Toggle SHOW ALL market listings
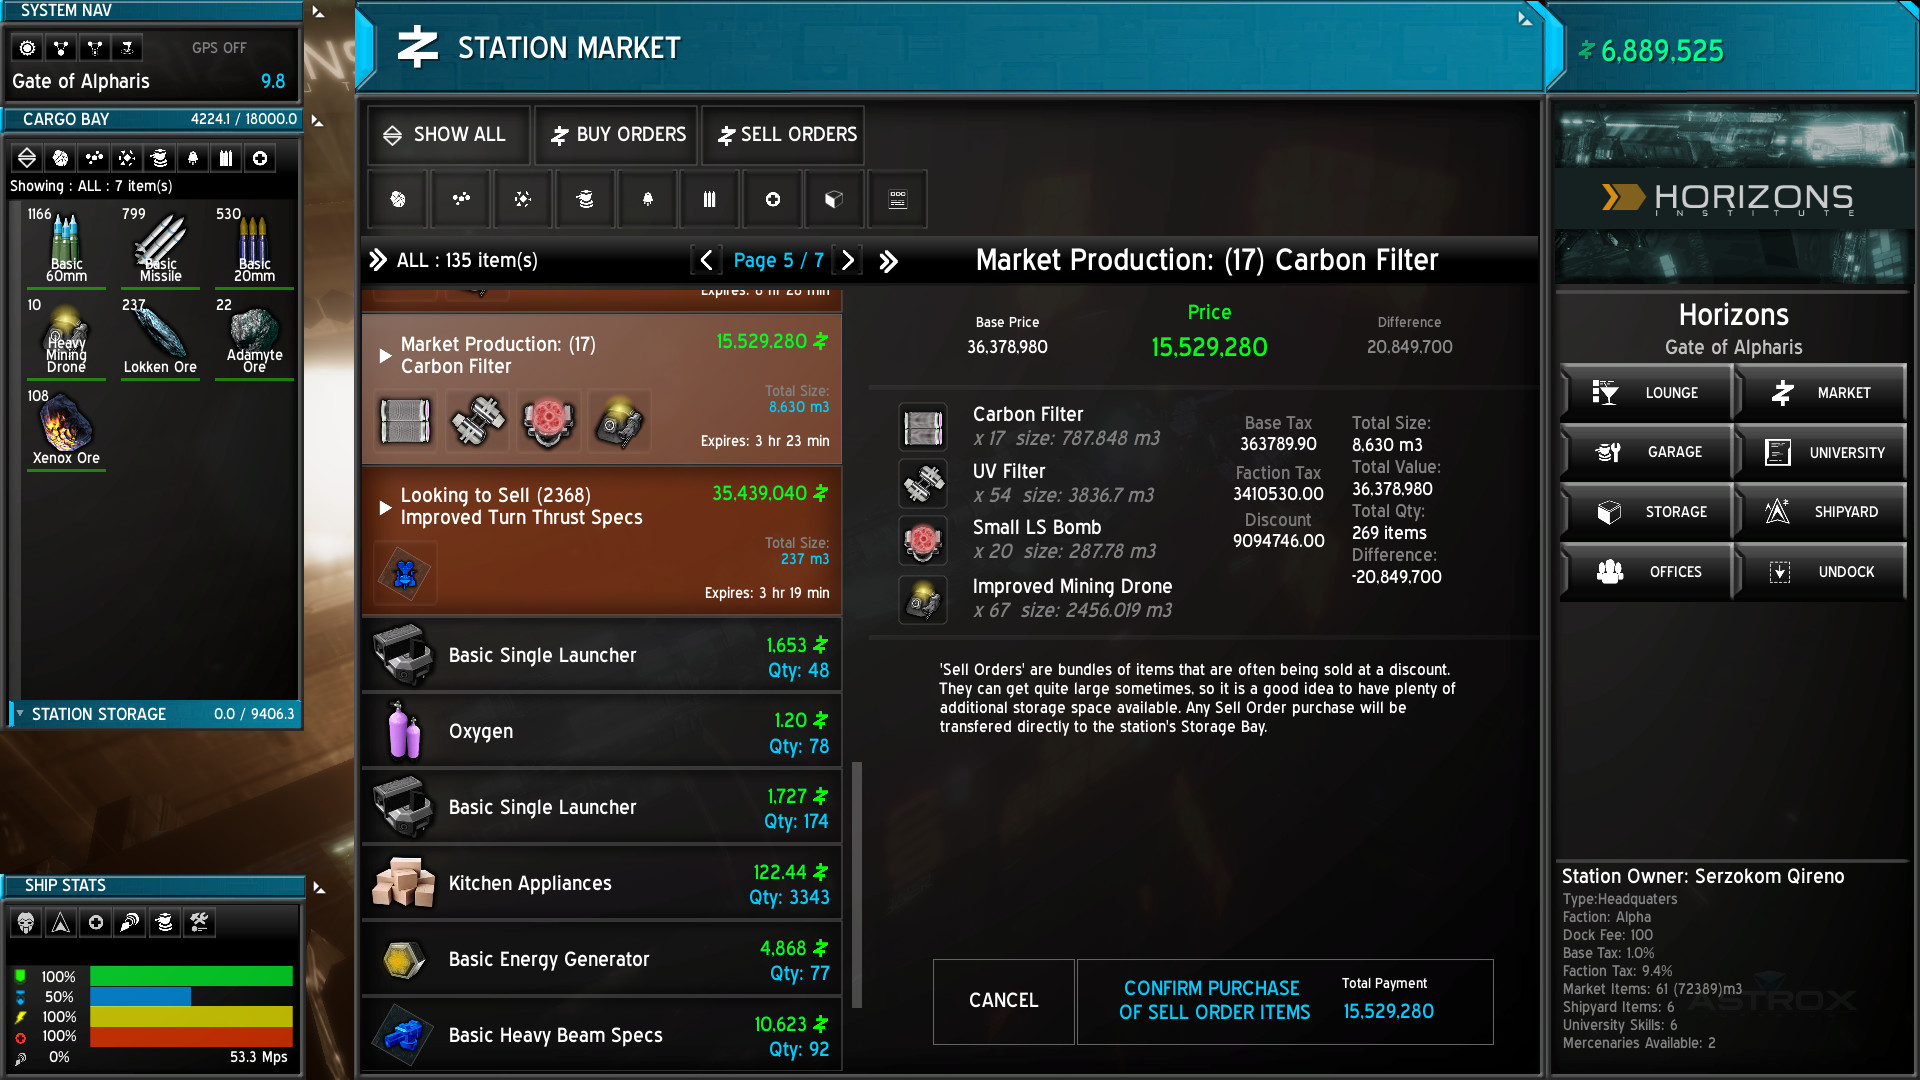Viewport: 1920px width, 1080px height. (447, 135)
